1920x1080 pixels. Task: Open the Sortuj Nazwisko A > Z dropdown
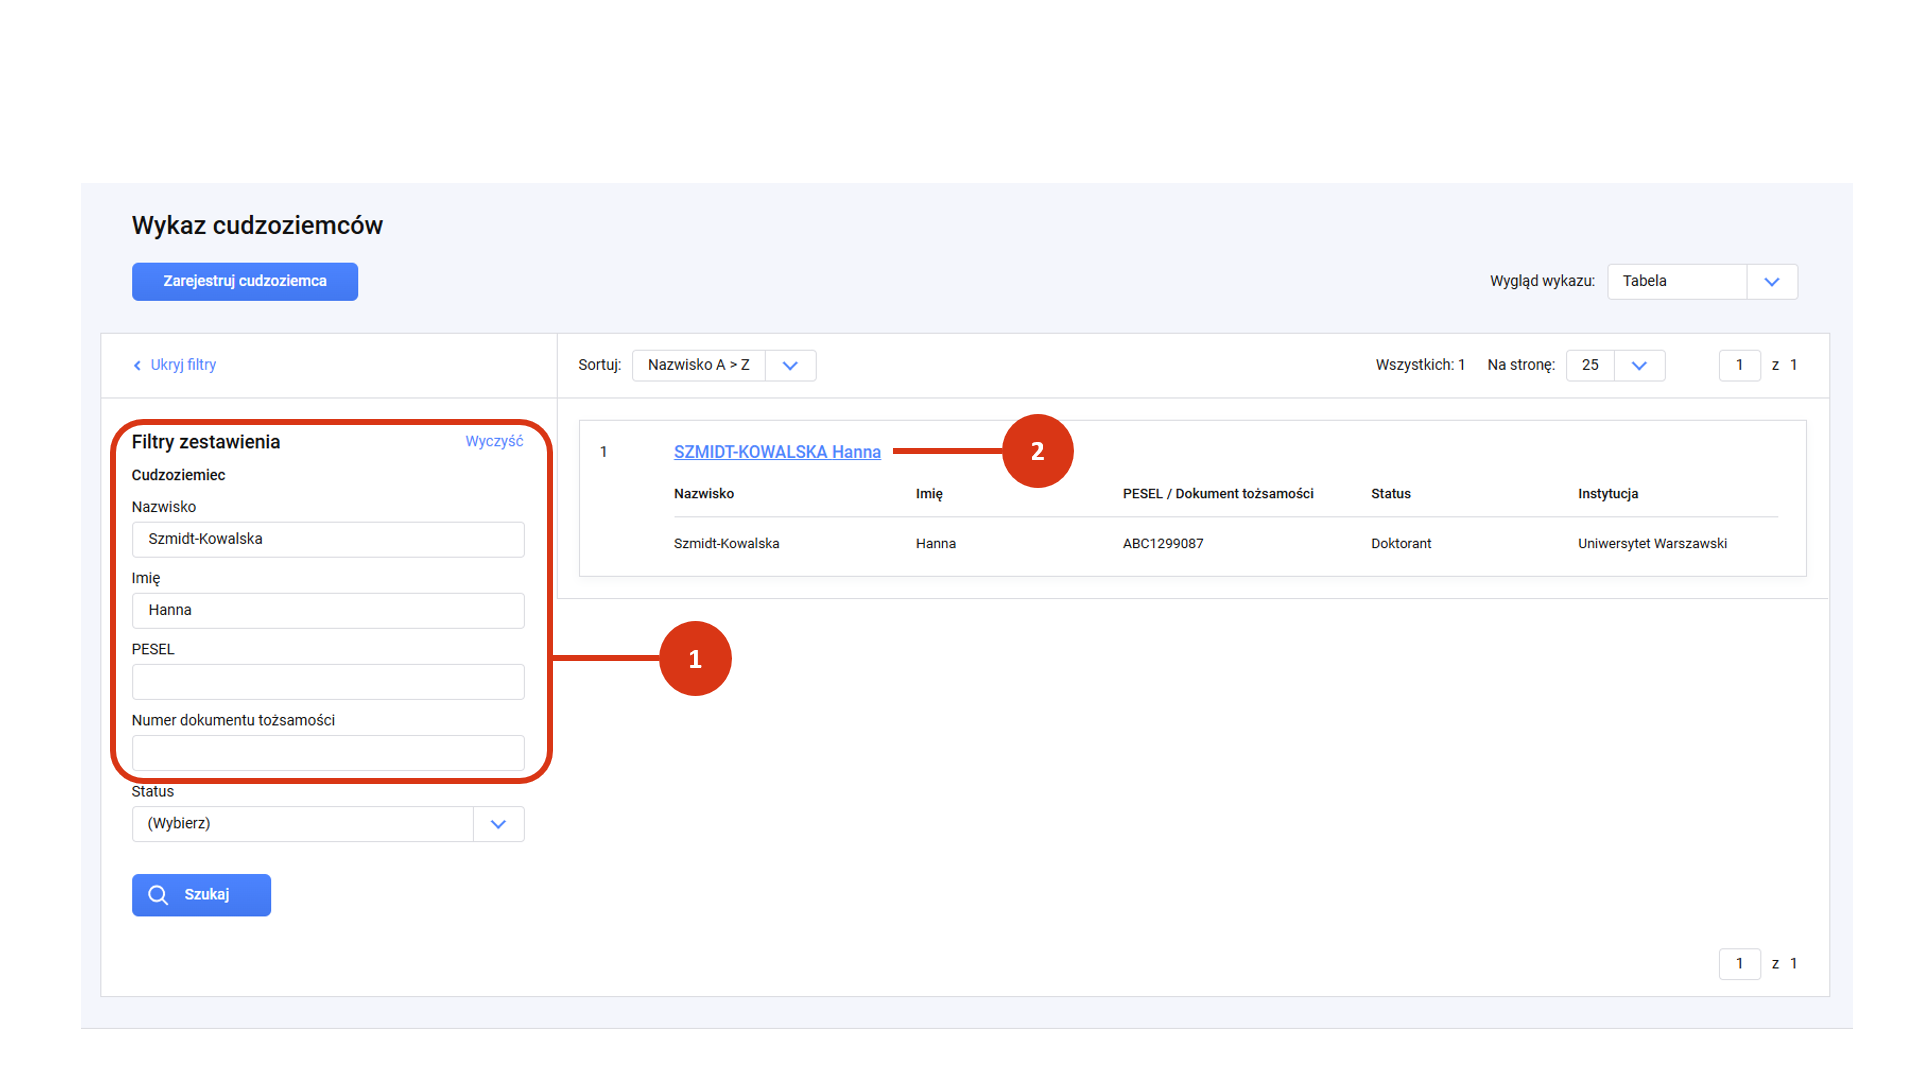(x=698, y=365)
